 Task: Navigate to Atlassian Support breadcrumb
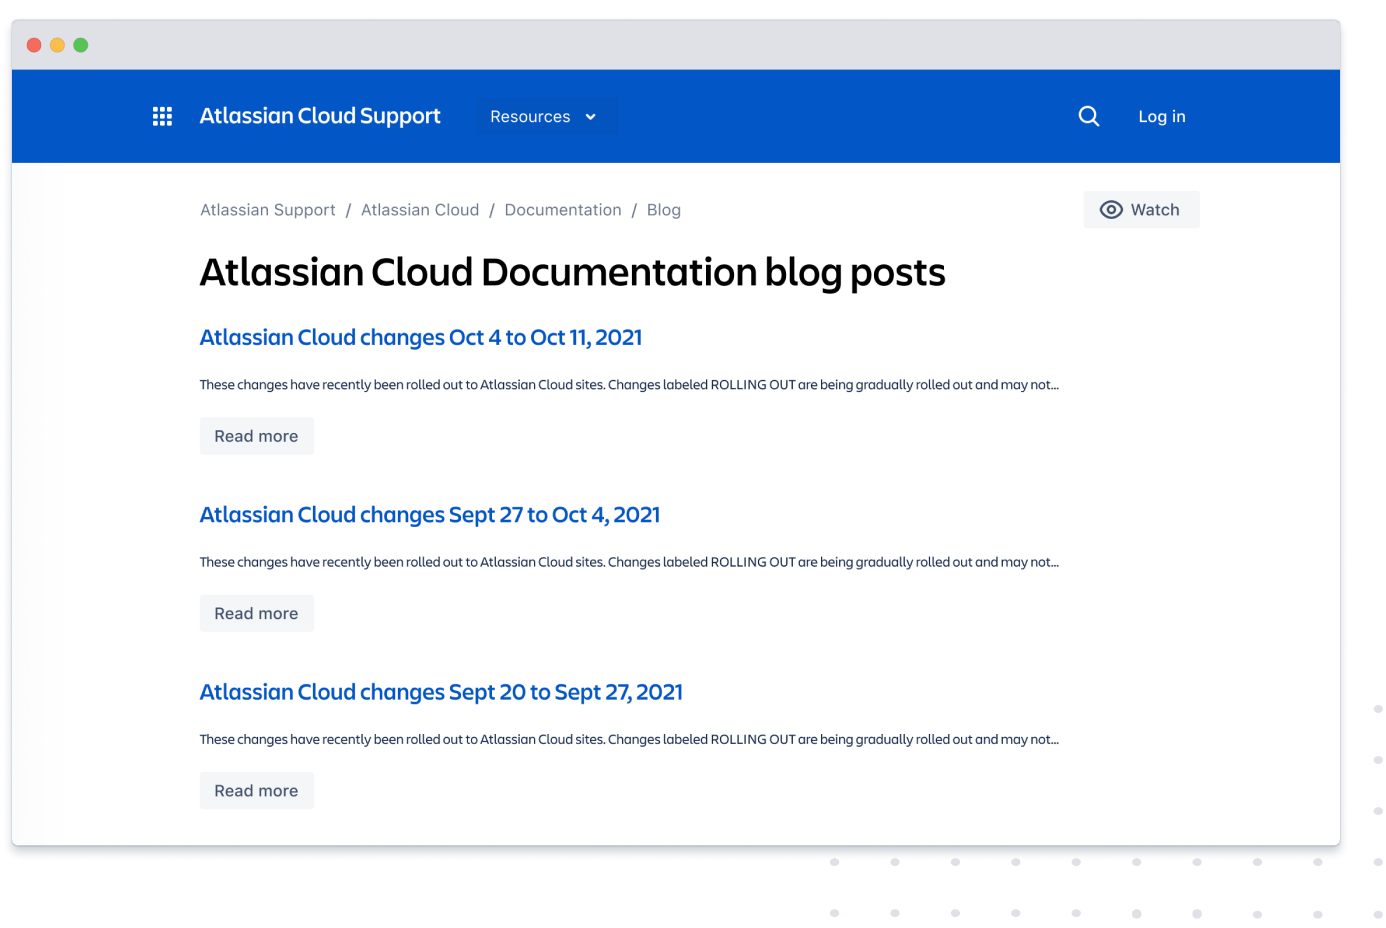point(267,209)
